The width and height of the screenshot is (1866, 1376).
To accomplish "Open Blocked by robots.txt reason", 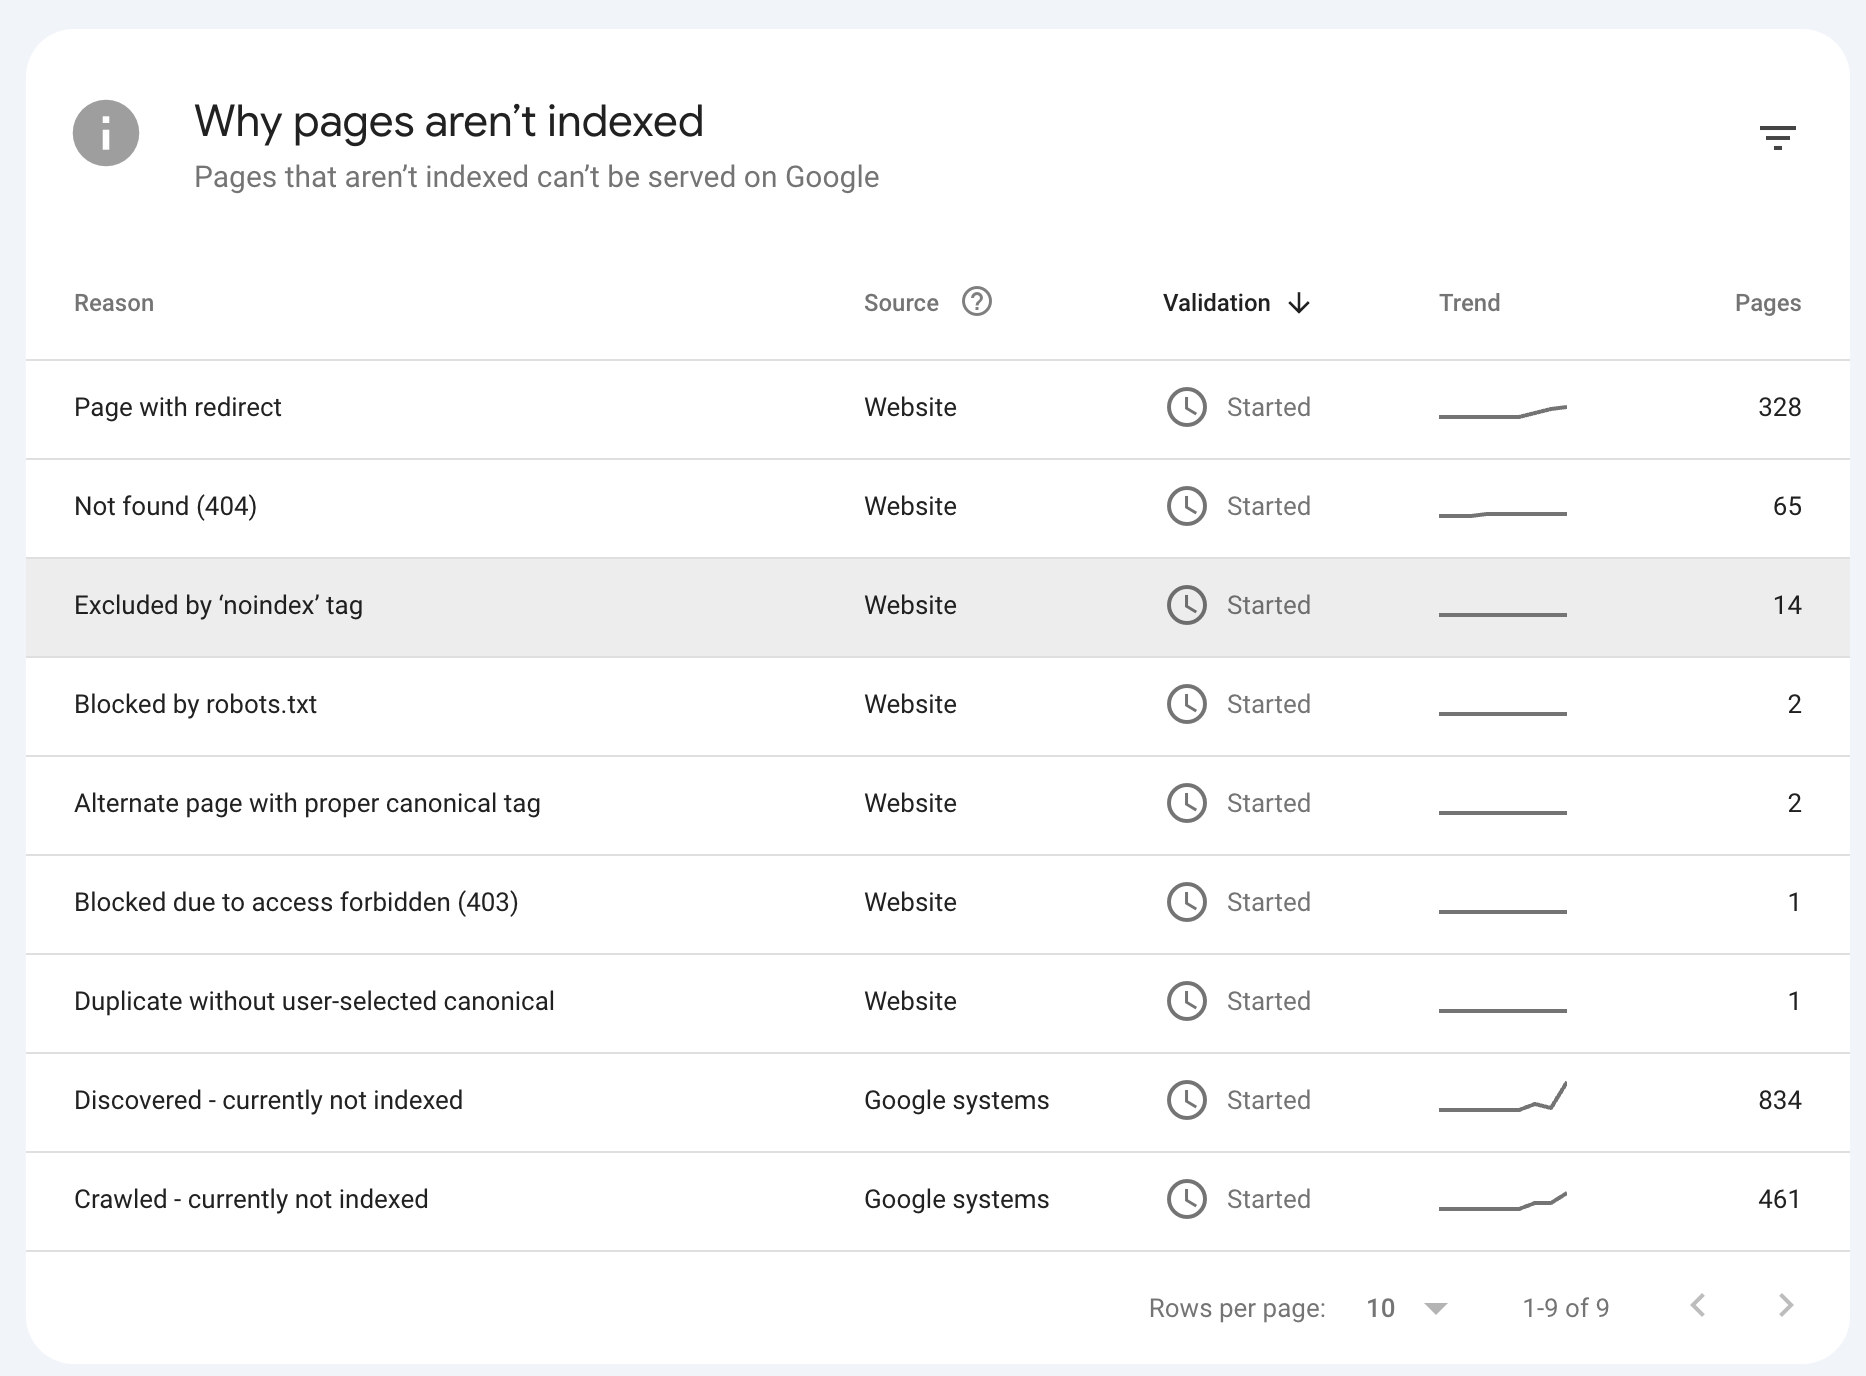I will point(195,704).
